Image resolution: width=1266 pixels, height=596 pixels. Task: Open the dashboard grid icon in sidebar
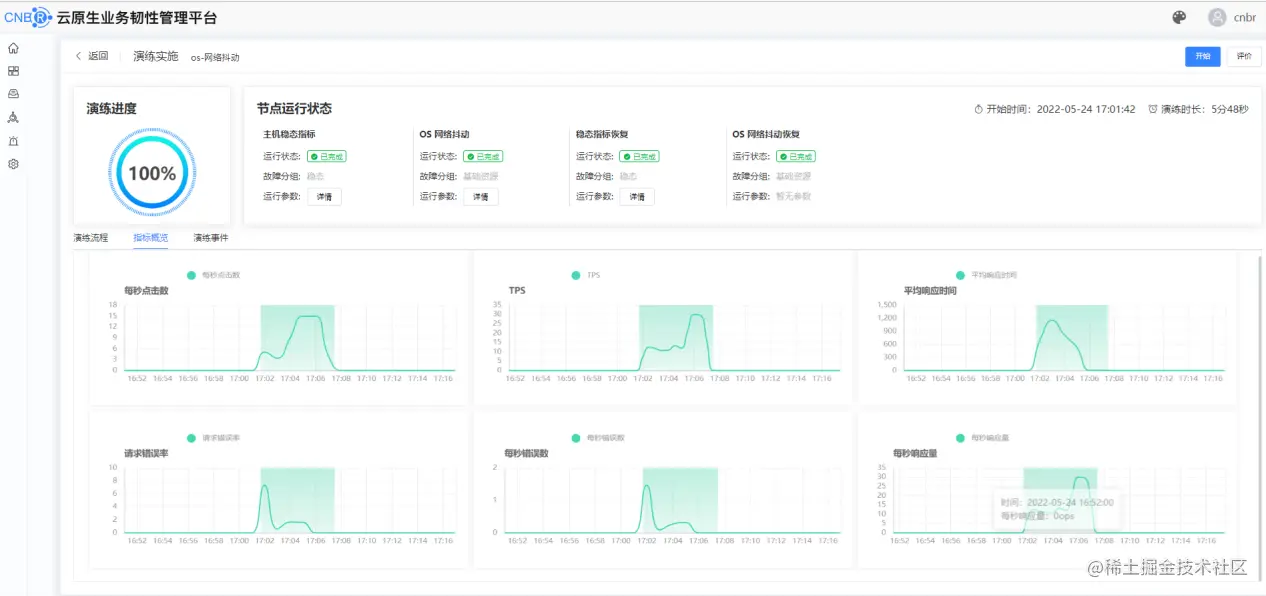[x=13, y=71]
